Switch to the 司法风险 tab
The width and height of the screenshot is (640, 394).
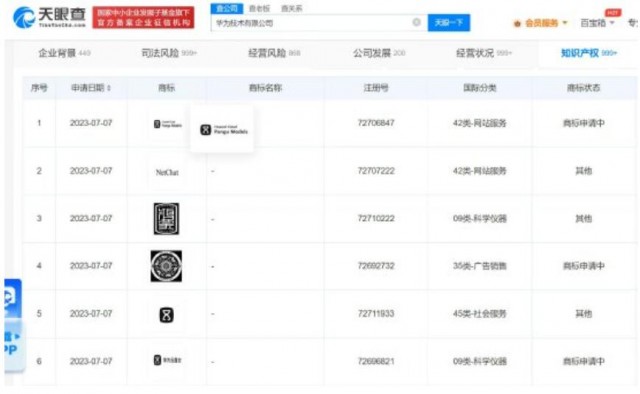[169, 53]
